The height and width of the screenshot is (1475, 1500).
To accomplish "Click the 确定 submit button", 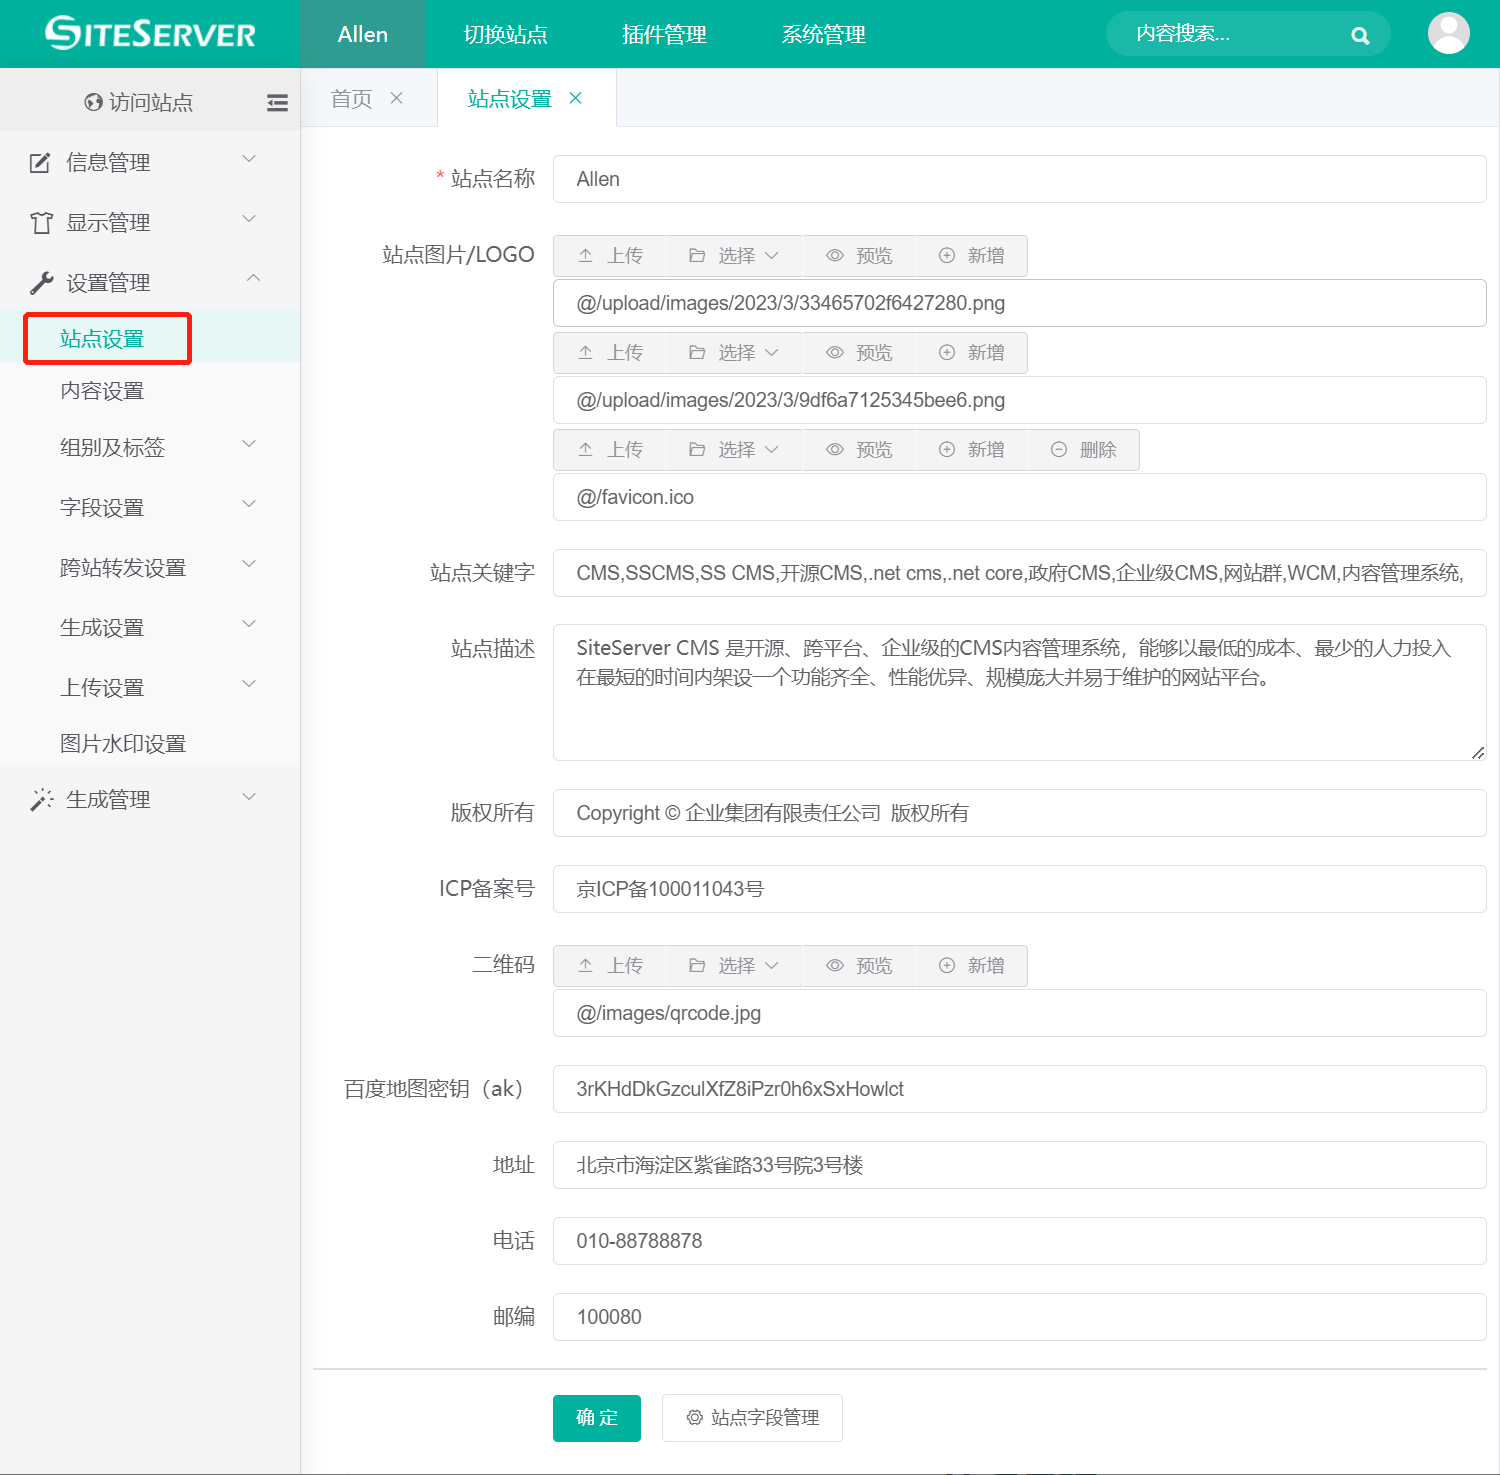I will pos(596,1418).
